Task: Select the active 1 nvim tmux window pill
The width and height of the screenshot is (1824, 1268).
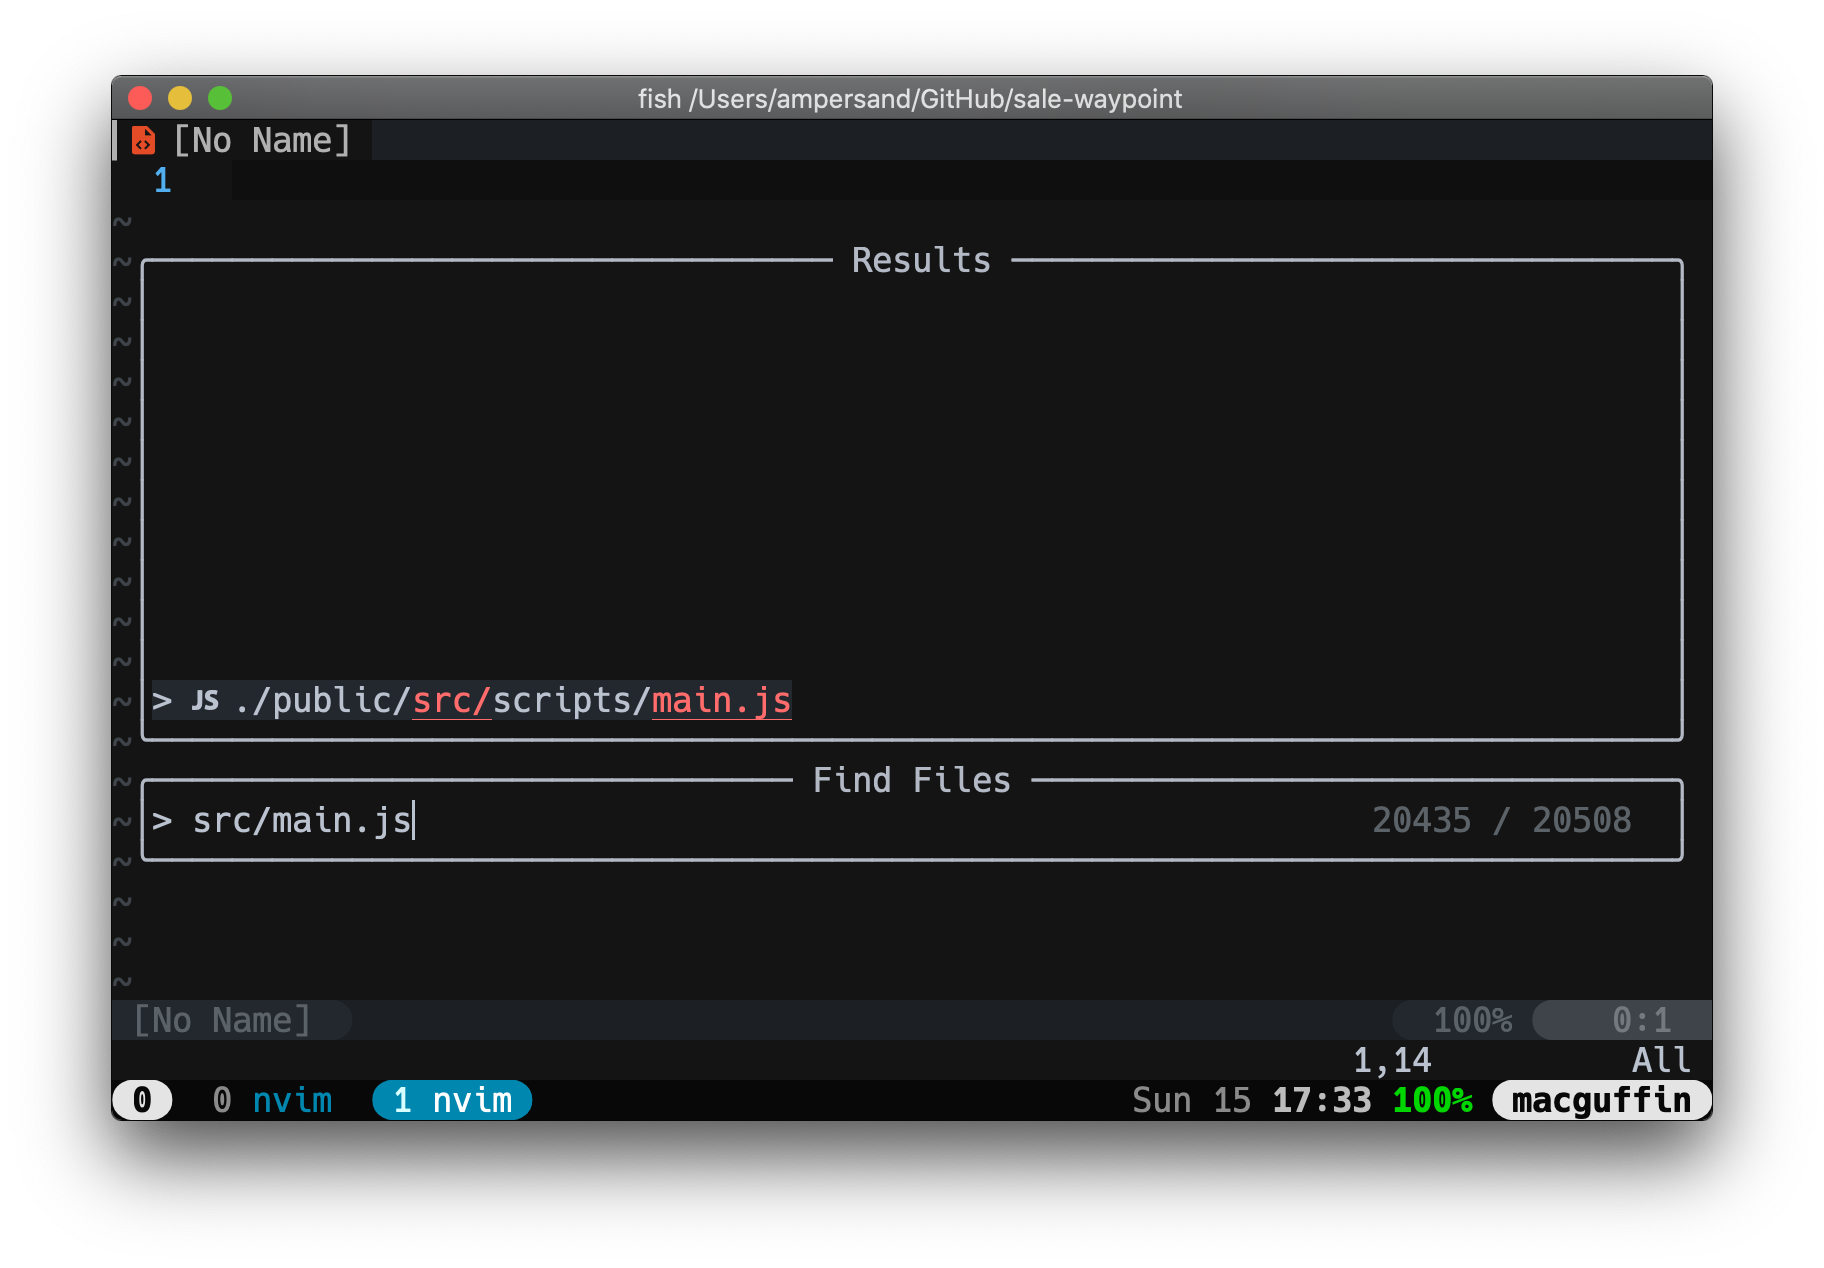Action: pyautogui.click(x=451, y=1099)
